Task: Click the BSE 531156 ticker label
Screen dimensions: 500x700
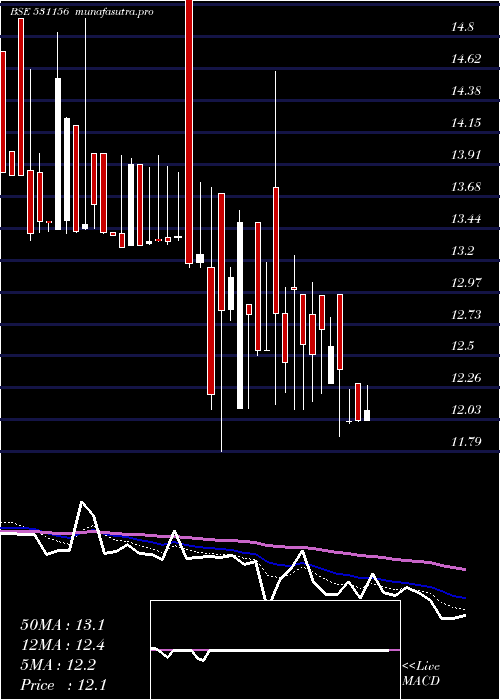Action: (x=39, y=12)
